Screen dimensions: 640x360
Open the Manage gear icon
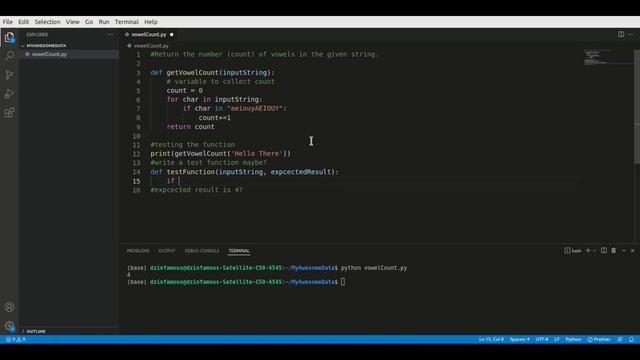pos(9,326)
